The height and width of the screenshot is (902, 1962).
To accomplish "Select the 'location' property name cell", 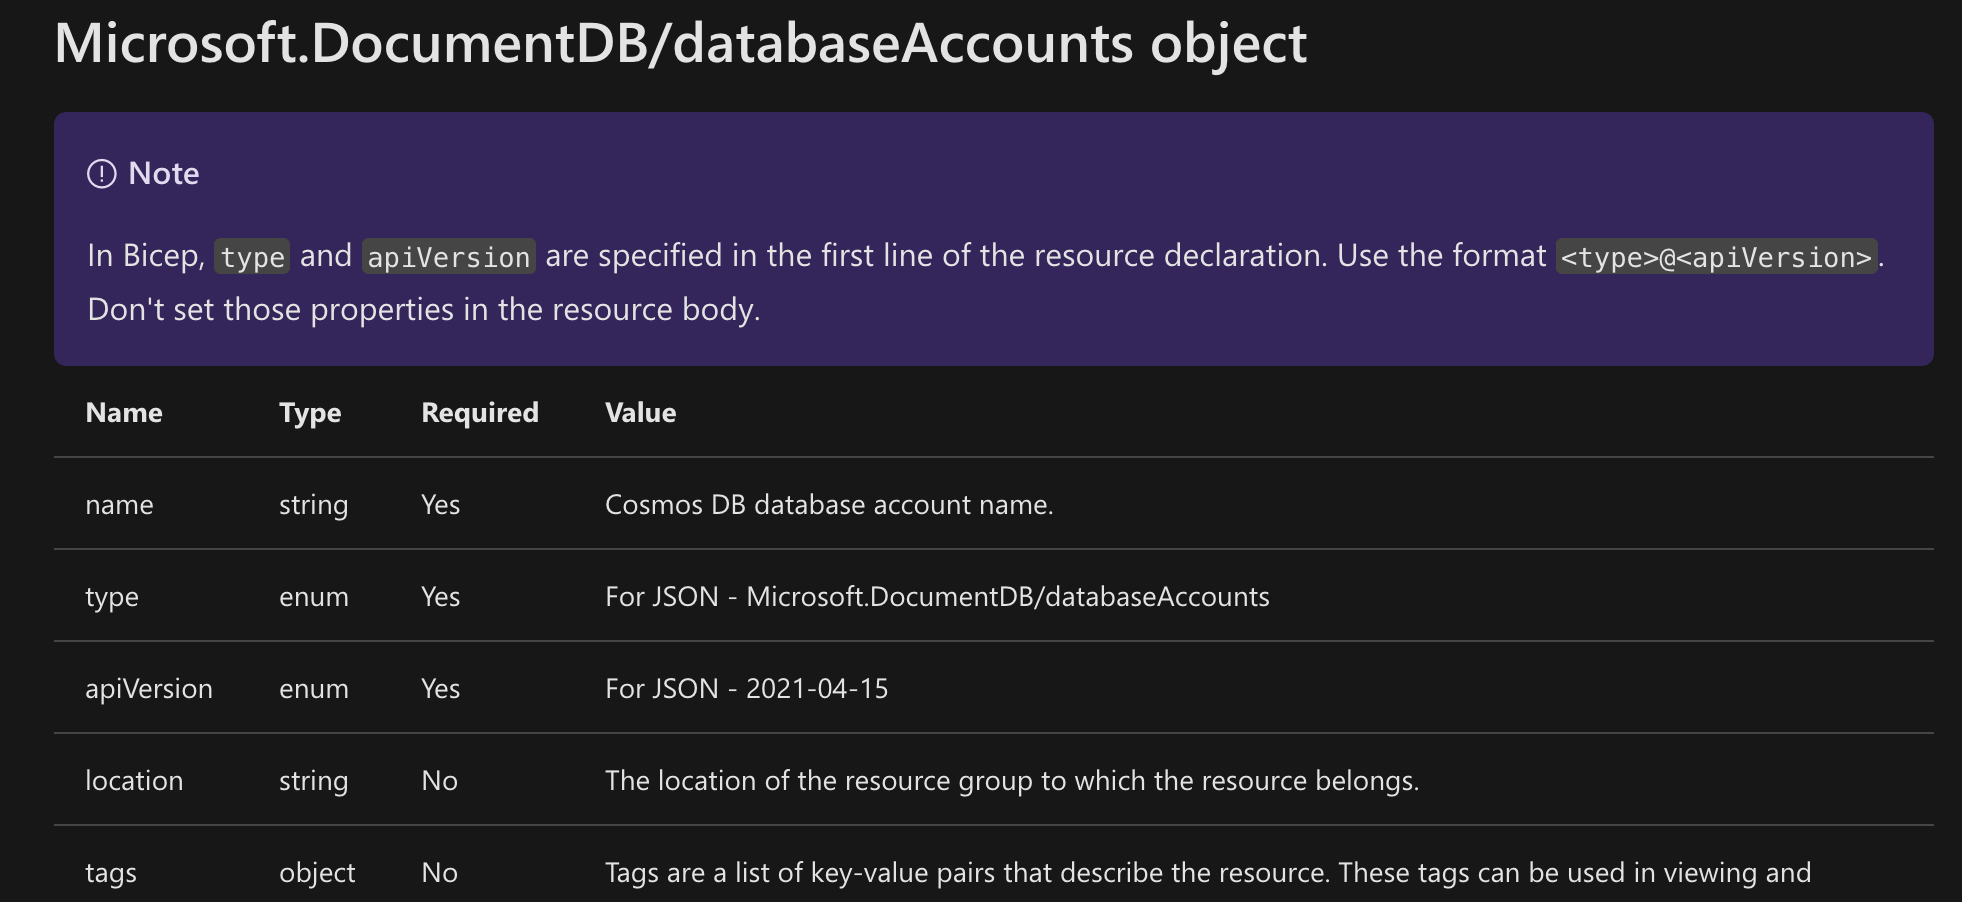I will coord(134,781).
